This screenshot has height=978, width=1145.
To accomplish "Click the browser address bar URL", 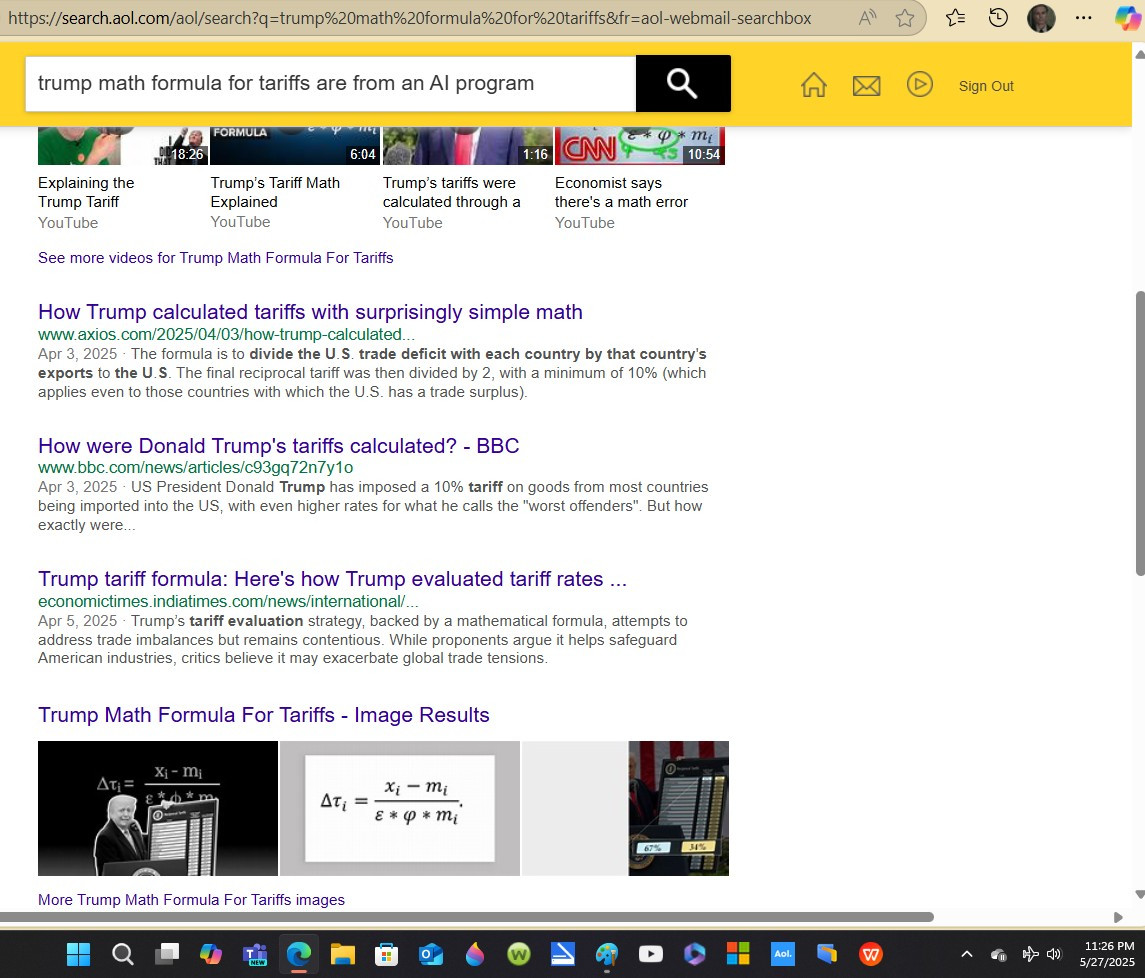I will (x=410, y=18).
